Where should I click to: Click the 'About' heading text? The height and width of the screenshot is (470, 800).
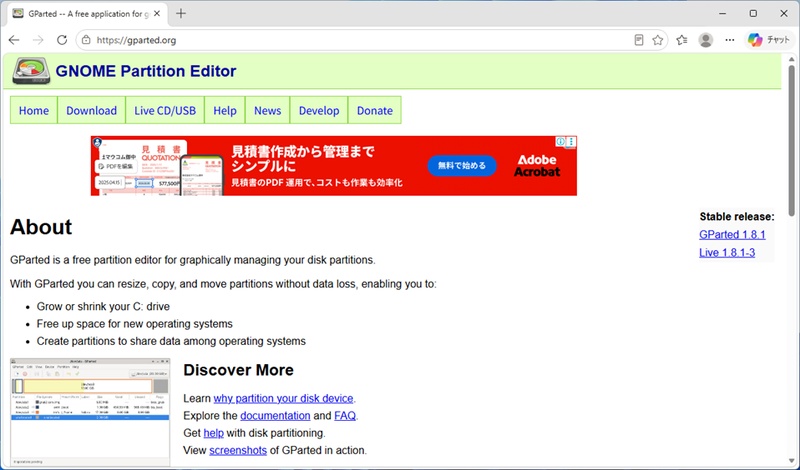coord(41,227)
